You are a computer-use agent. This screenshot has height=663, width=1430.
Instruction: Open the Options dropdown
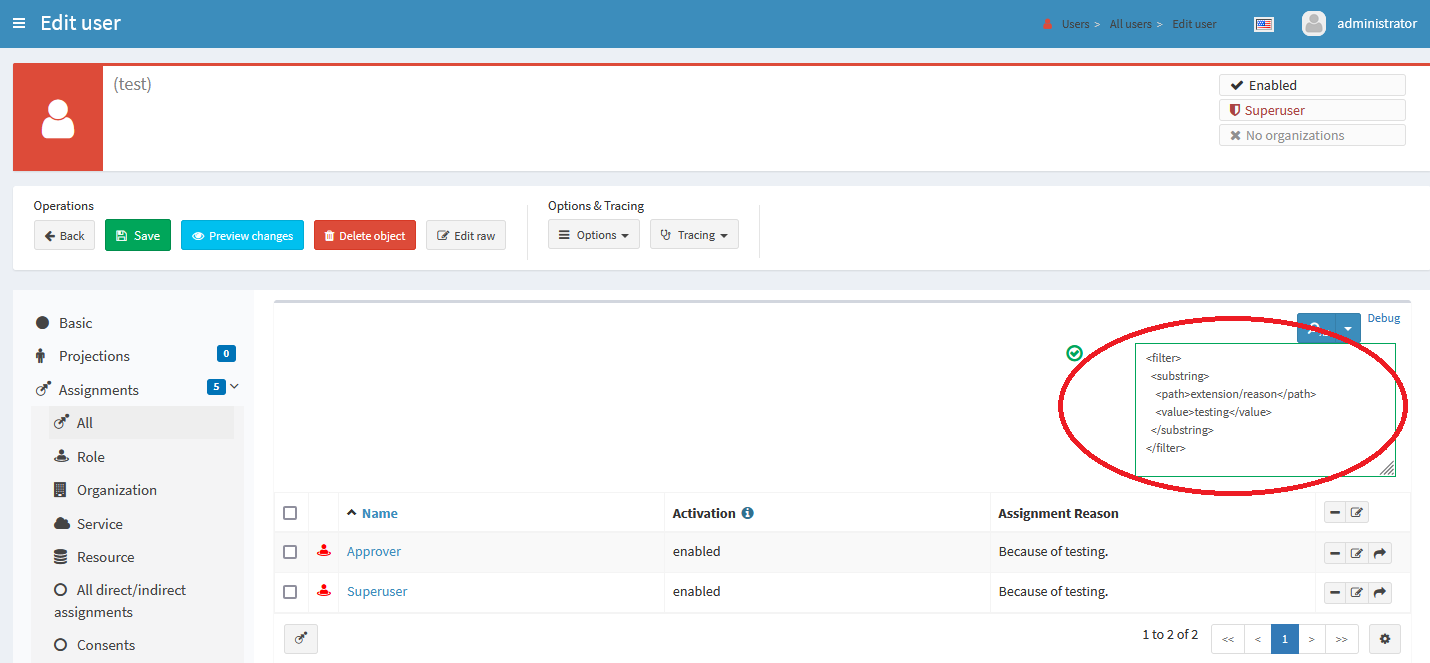coord(594,234)
